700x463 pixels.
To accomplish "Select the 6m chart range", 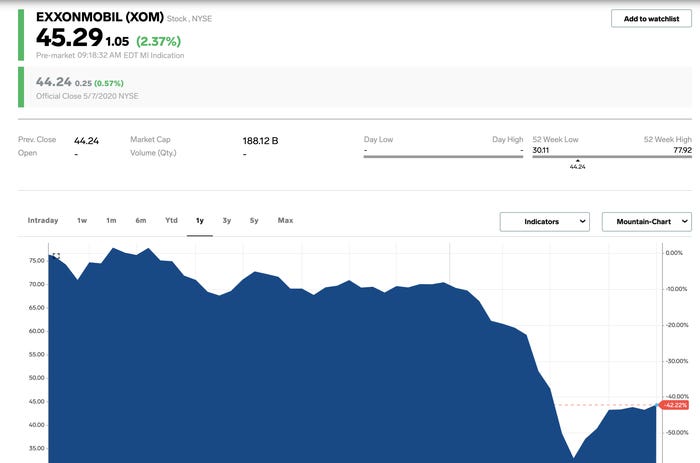I will pyautogui.click(x=141, y=221).
